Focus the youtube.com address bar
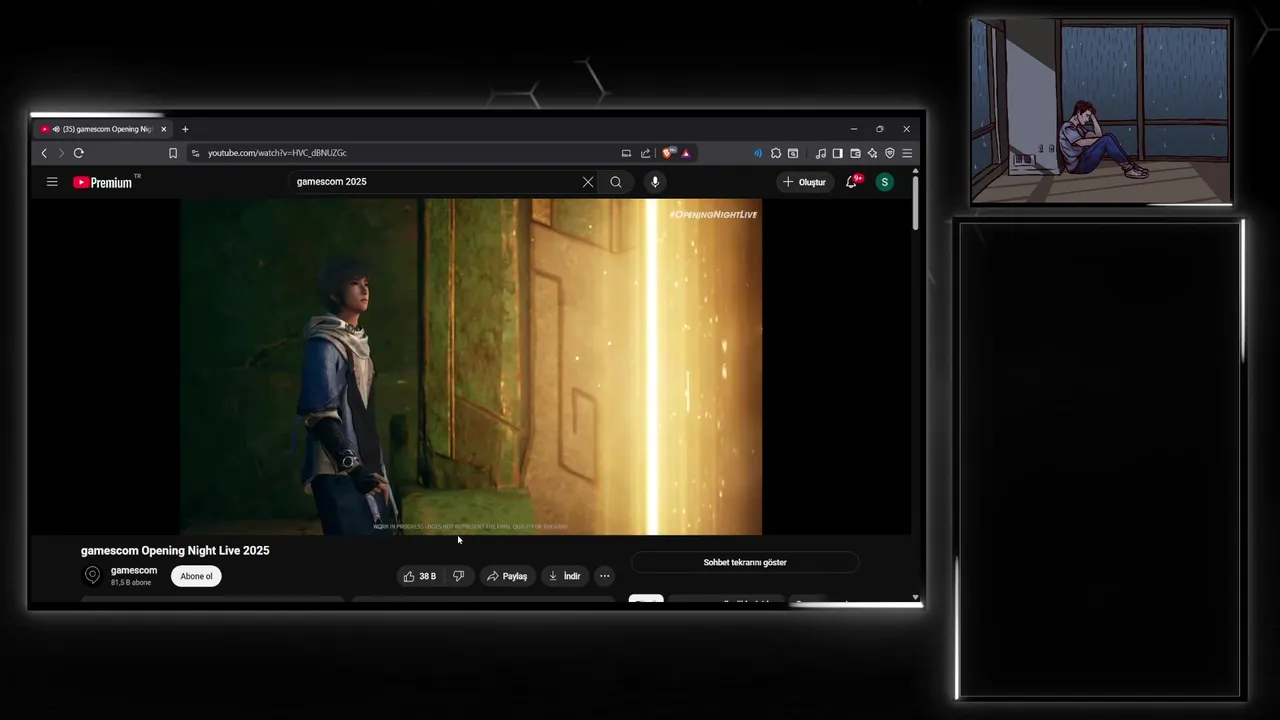 click(400, 153)
